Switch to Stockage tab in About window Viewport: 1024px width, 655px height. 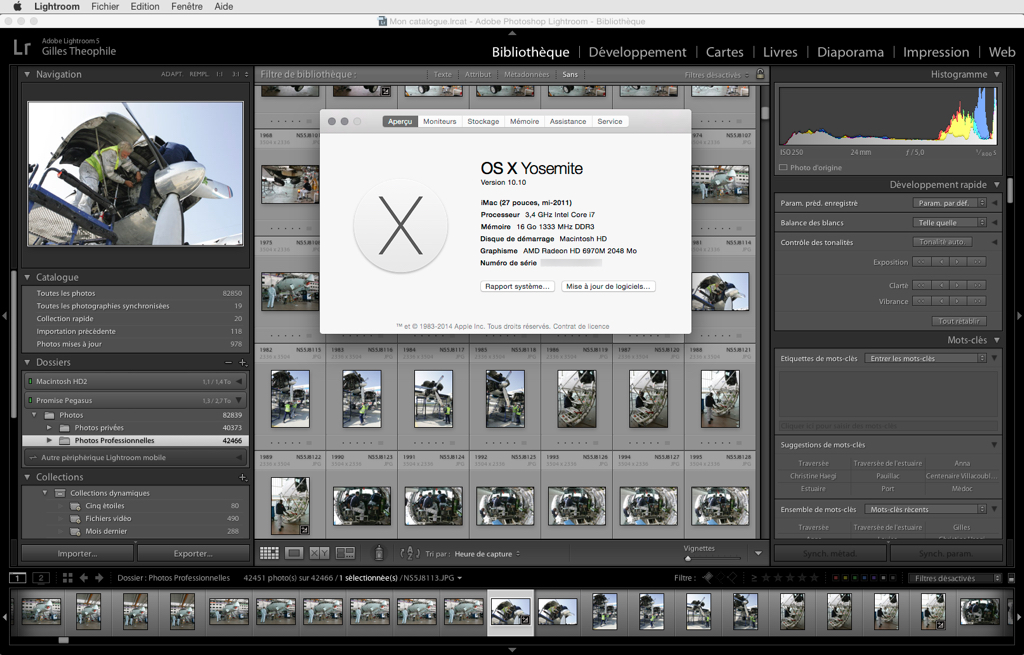coord(483,121)
